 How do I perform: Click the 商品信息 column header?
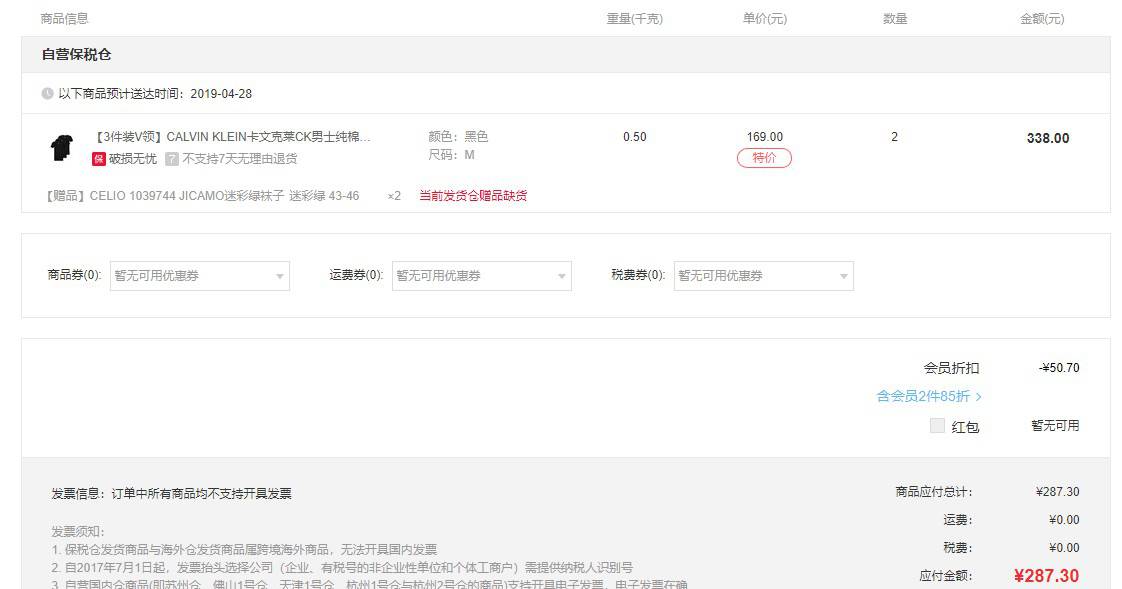tap(64, 19)
